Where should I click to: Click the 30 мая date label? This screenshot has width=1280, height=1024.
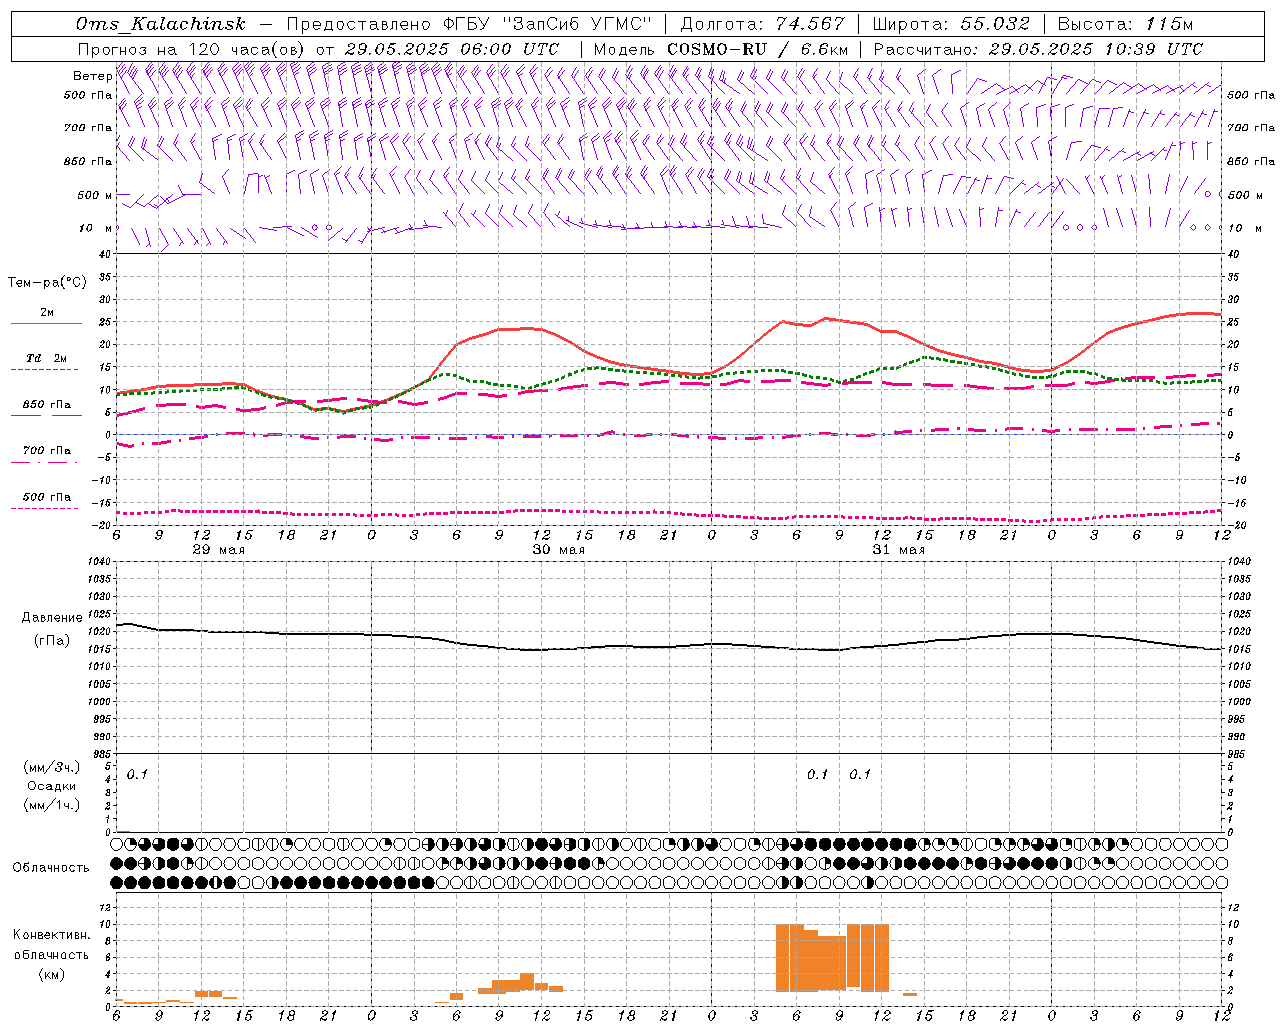558,549
